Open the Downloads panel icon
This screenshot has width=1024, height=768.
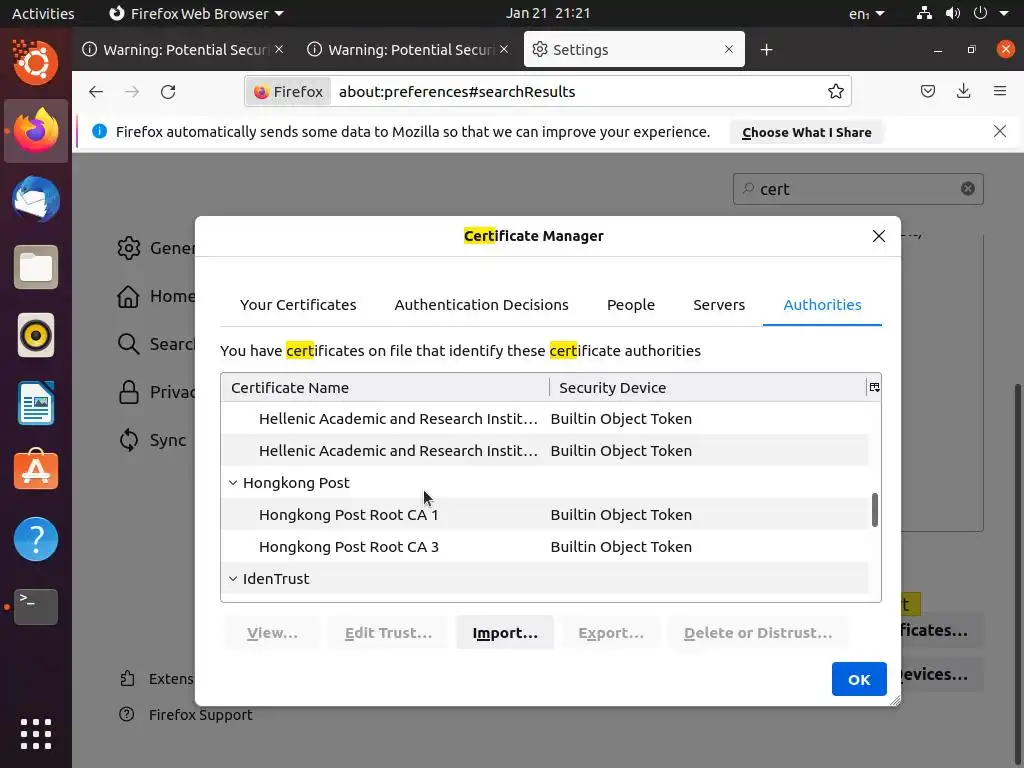point(963,91)
